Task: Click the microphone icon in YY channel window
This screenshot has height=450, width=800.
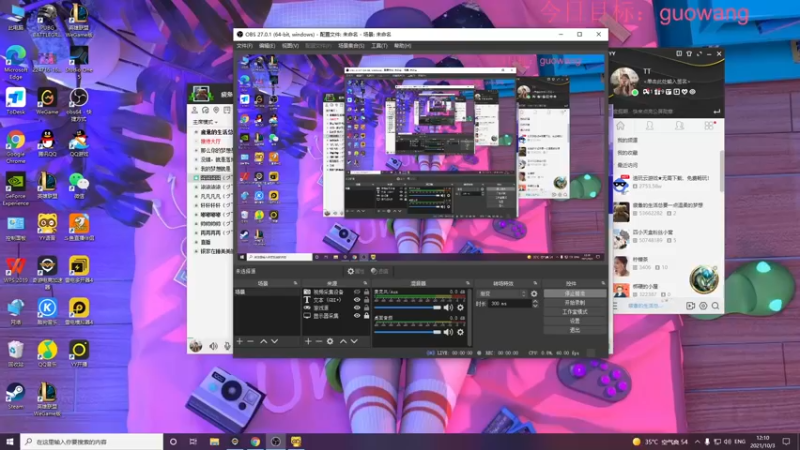Action: coord(227,346)
